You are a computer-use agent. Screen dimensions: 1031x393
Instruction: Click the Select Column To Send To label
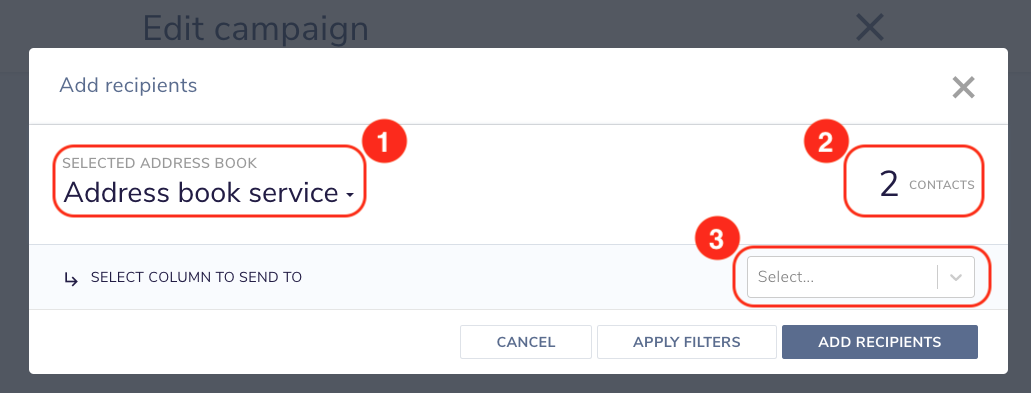(196, 277)
